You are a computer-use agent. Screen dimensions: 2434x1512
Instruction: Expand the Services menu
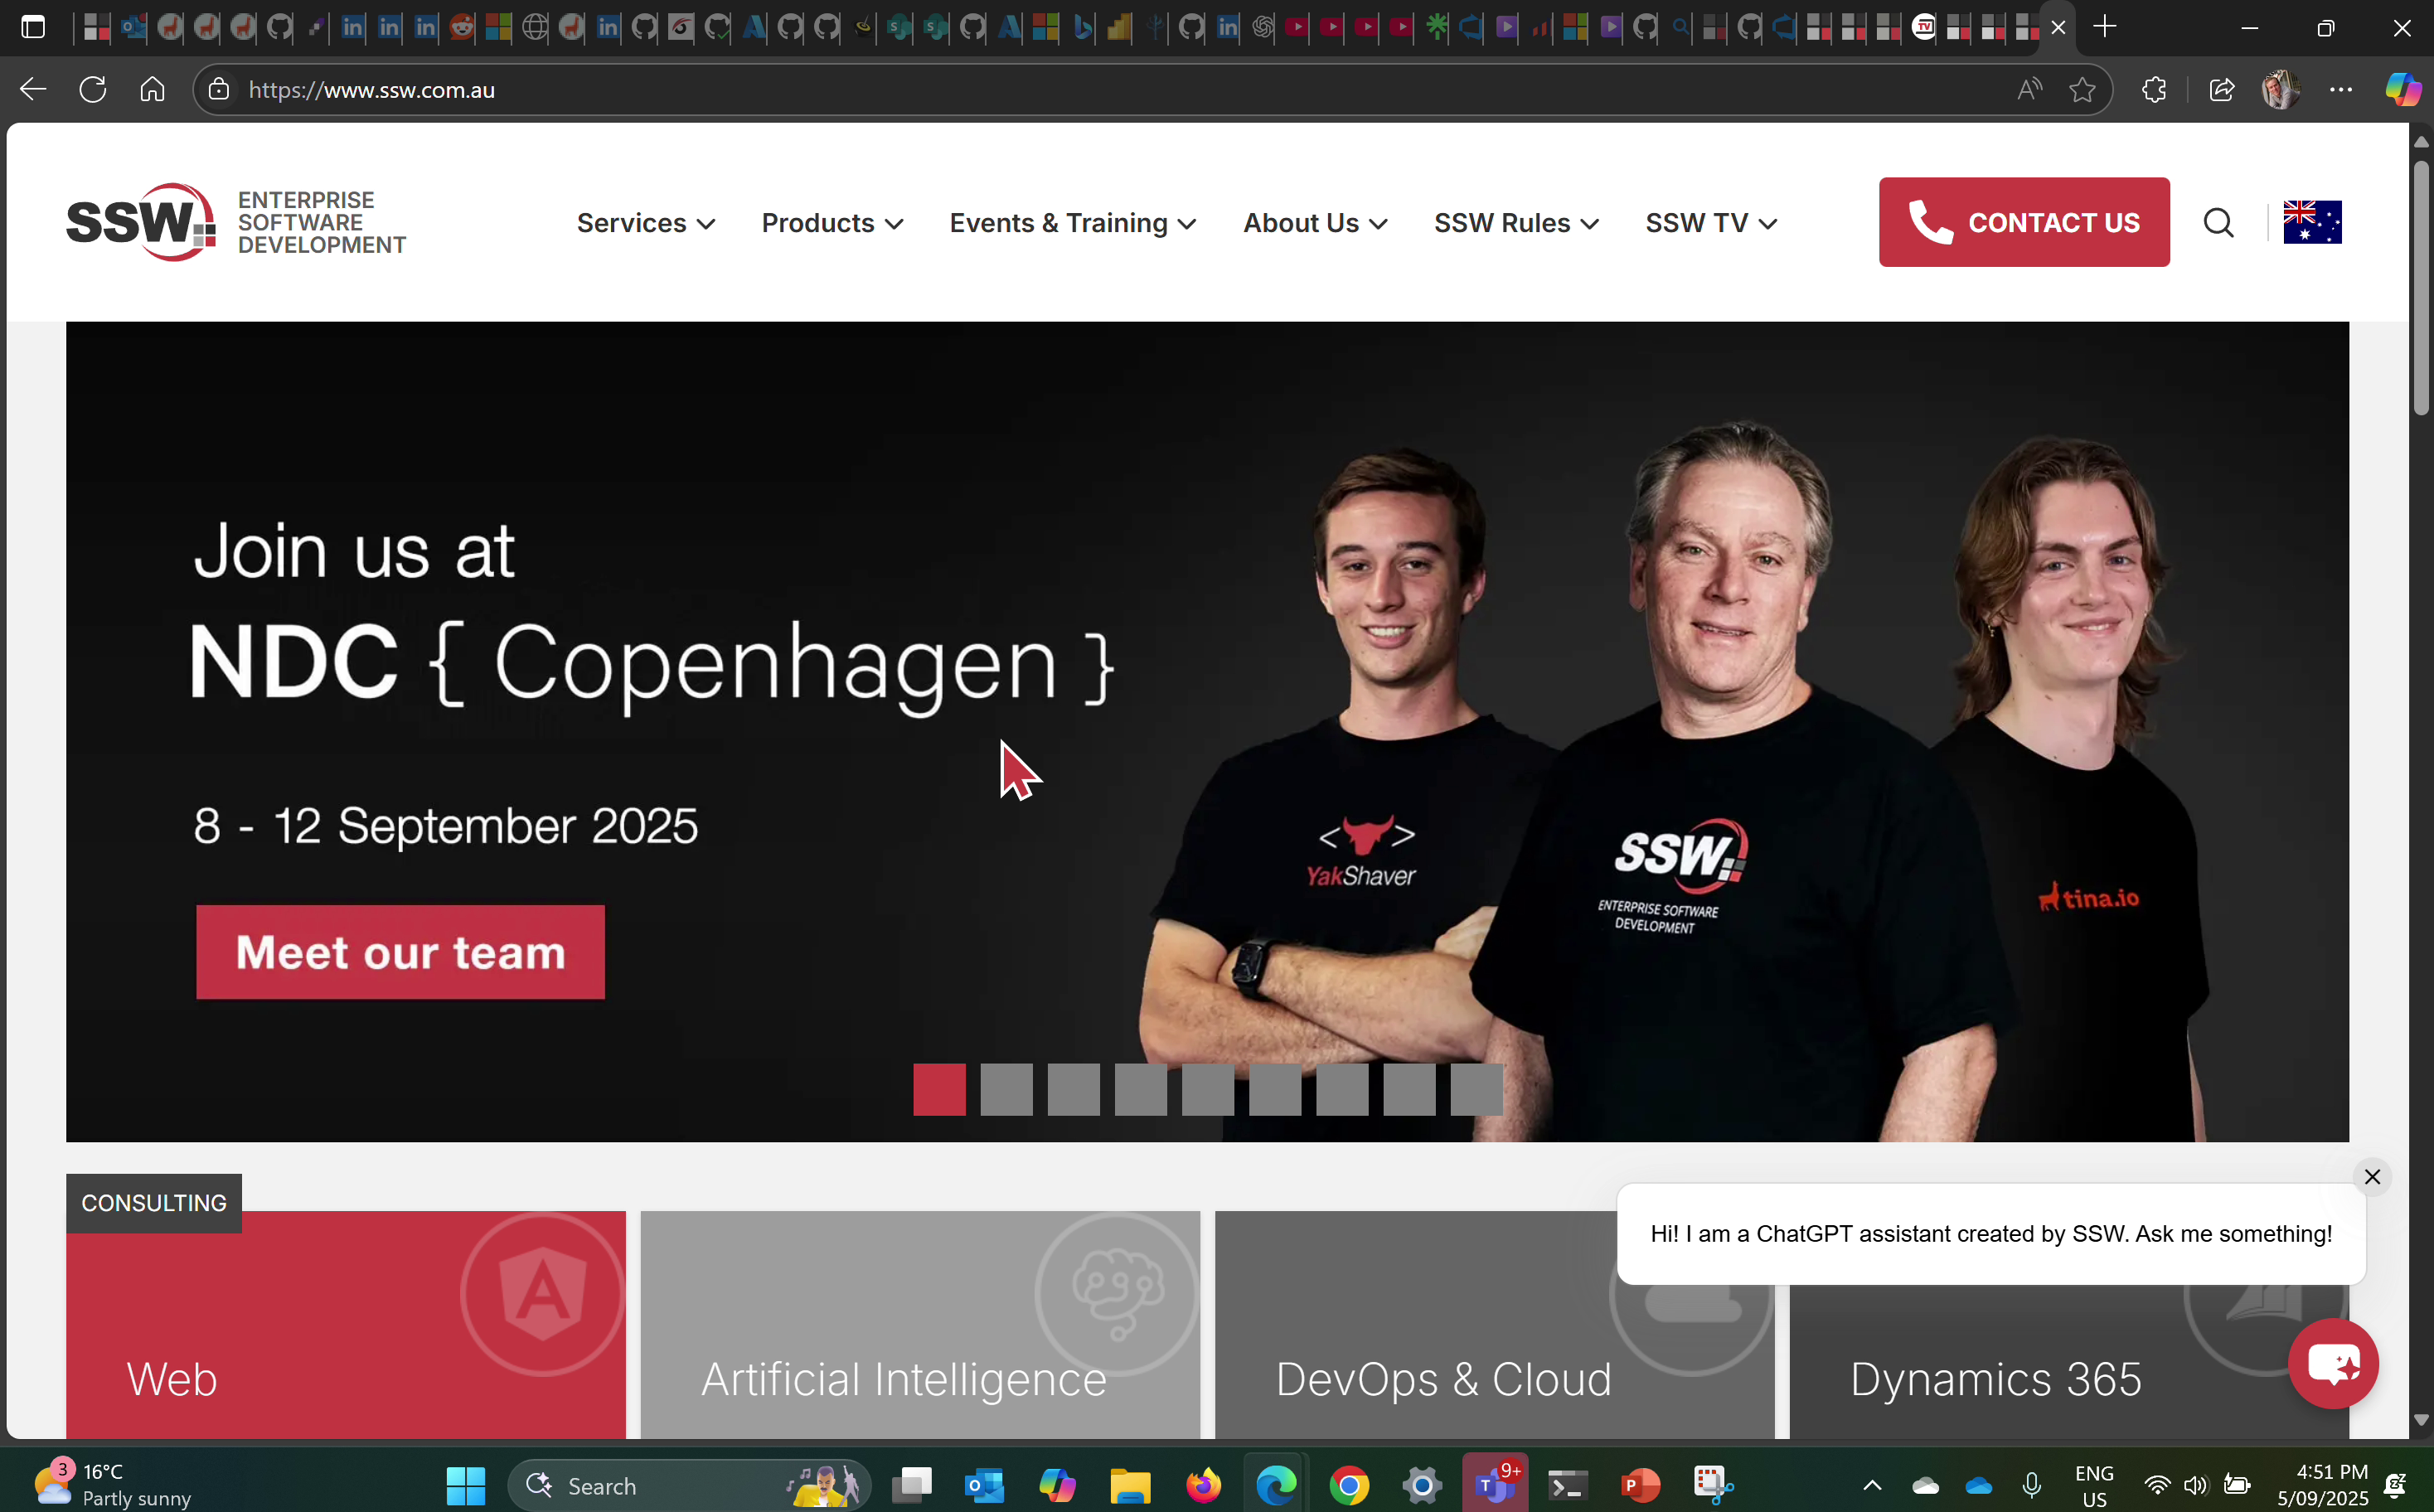click(x=646, y=223)
